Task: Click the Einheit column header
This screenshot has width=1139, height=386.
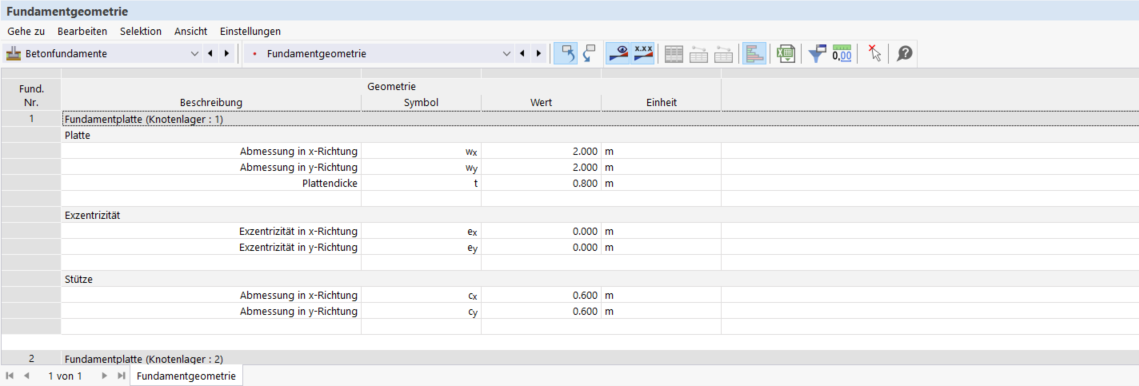Action: pyautogui.click(x=661, y=102)
